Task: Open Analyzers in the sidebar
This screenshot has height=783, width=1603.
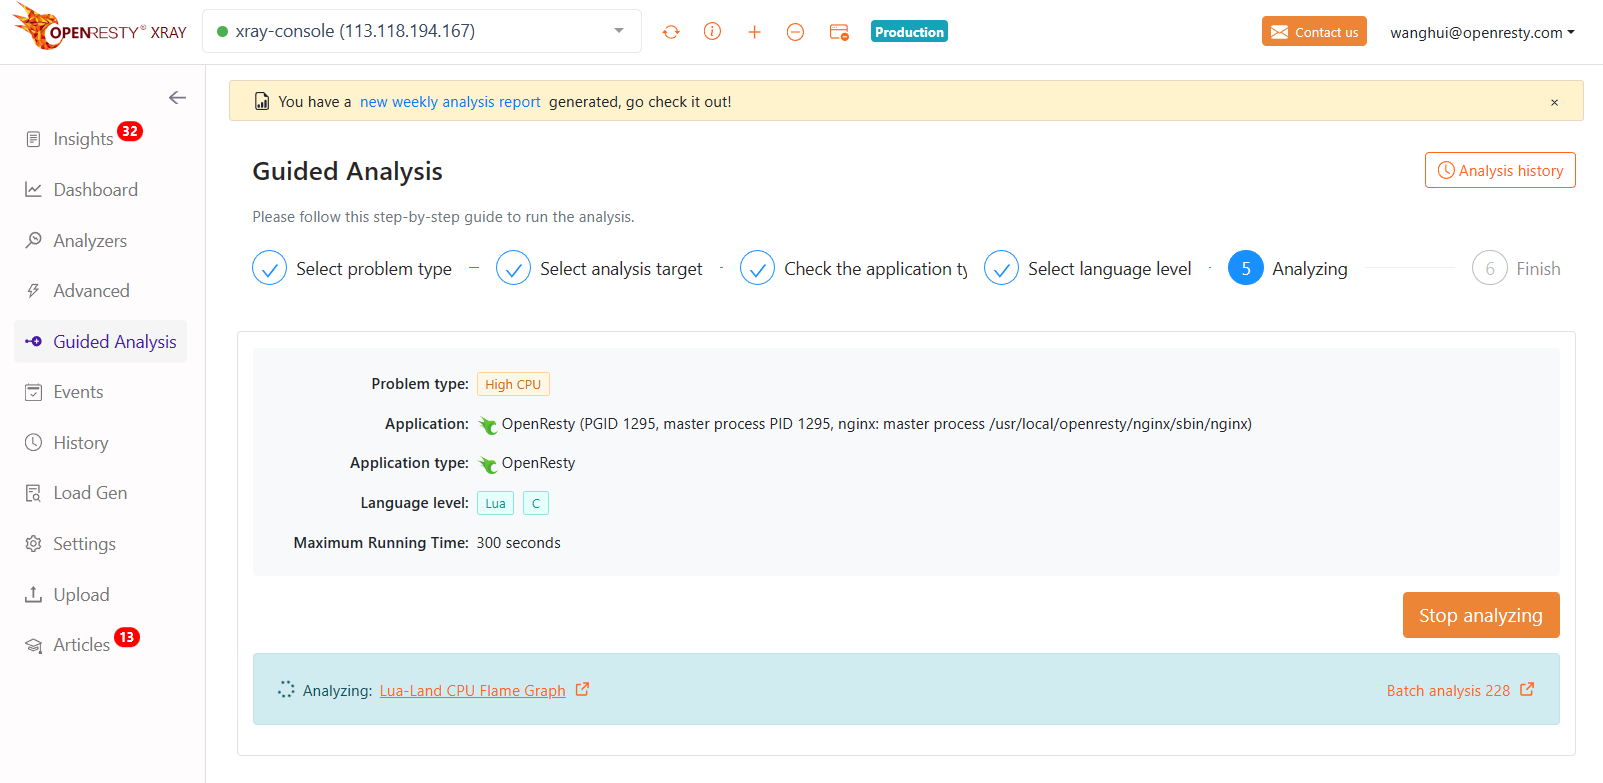Action: [90, 241]
